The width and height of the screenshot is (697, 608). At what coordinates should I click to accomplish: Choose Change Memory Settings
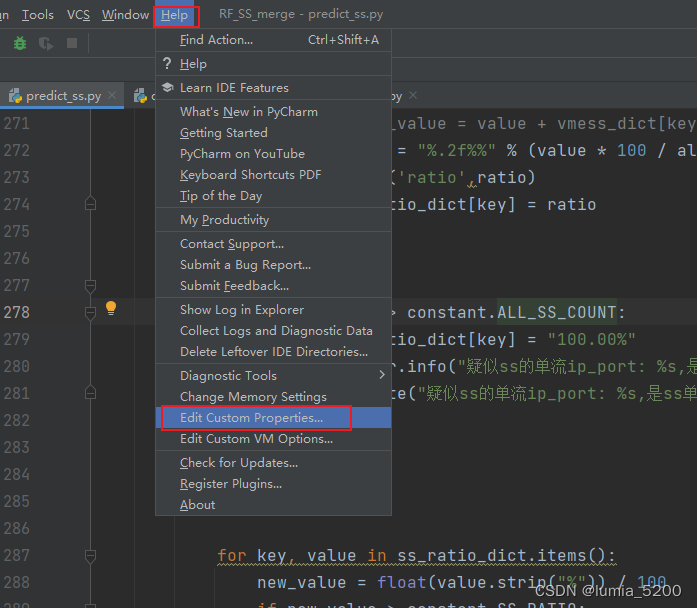pos(273,396)
